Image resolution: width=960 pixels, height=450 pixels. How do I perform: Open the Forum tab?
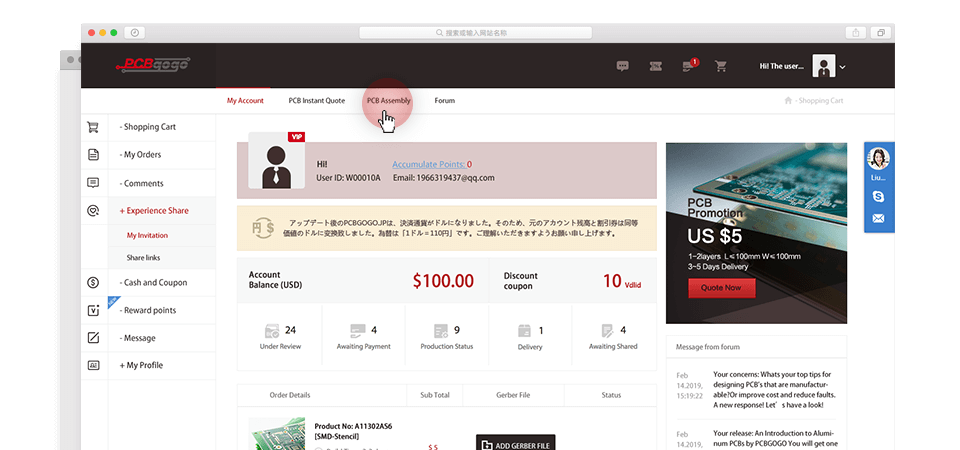444,101
